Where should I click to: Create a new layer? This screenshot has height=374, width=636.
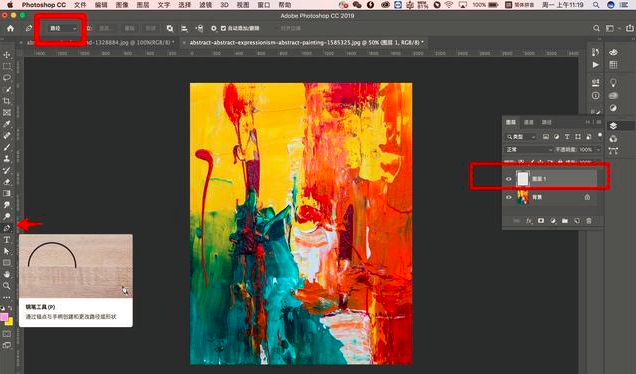(577, 221)
